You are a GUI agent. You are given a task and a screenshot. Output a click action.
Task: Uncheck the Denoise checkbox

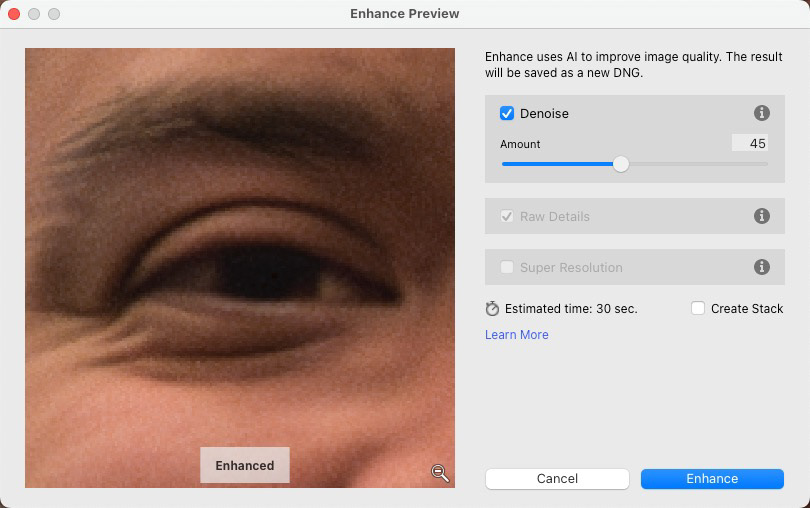(507, 113)
